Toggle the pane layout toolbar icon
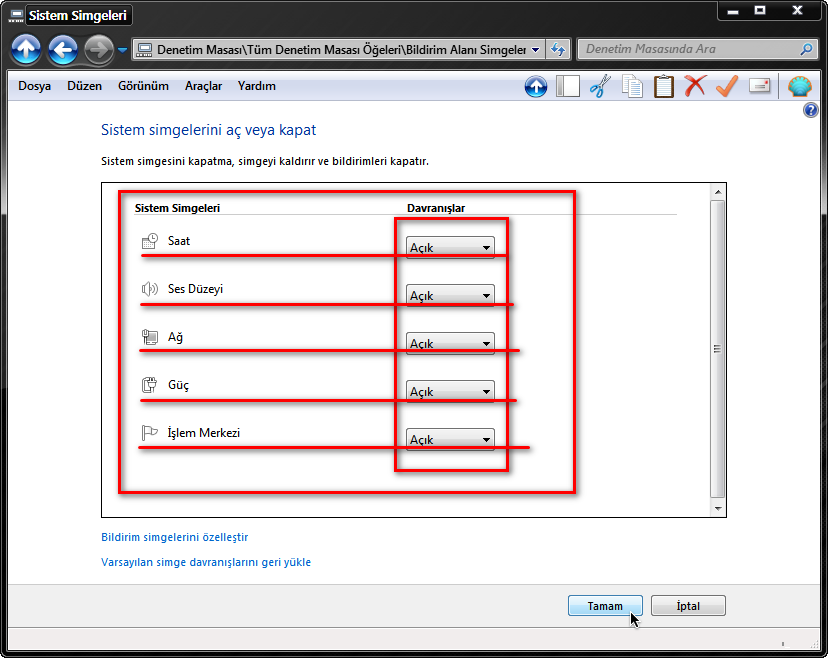The height and width of the screenshot is (658, 828). coord(568,86)
